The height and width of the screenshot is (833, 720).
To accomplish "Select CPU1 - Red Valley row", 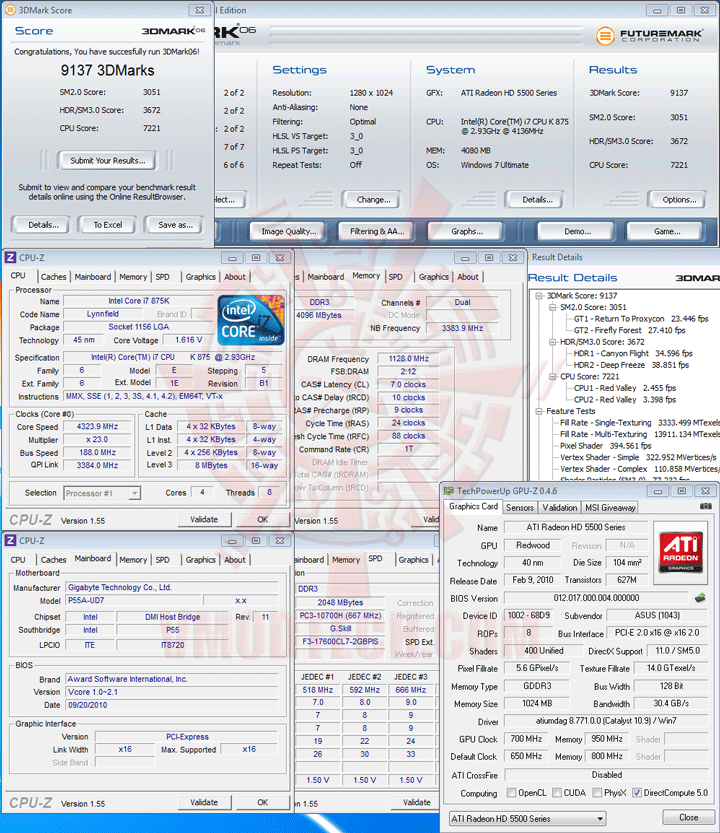I will [x=625, y=388].
